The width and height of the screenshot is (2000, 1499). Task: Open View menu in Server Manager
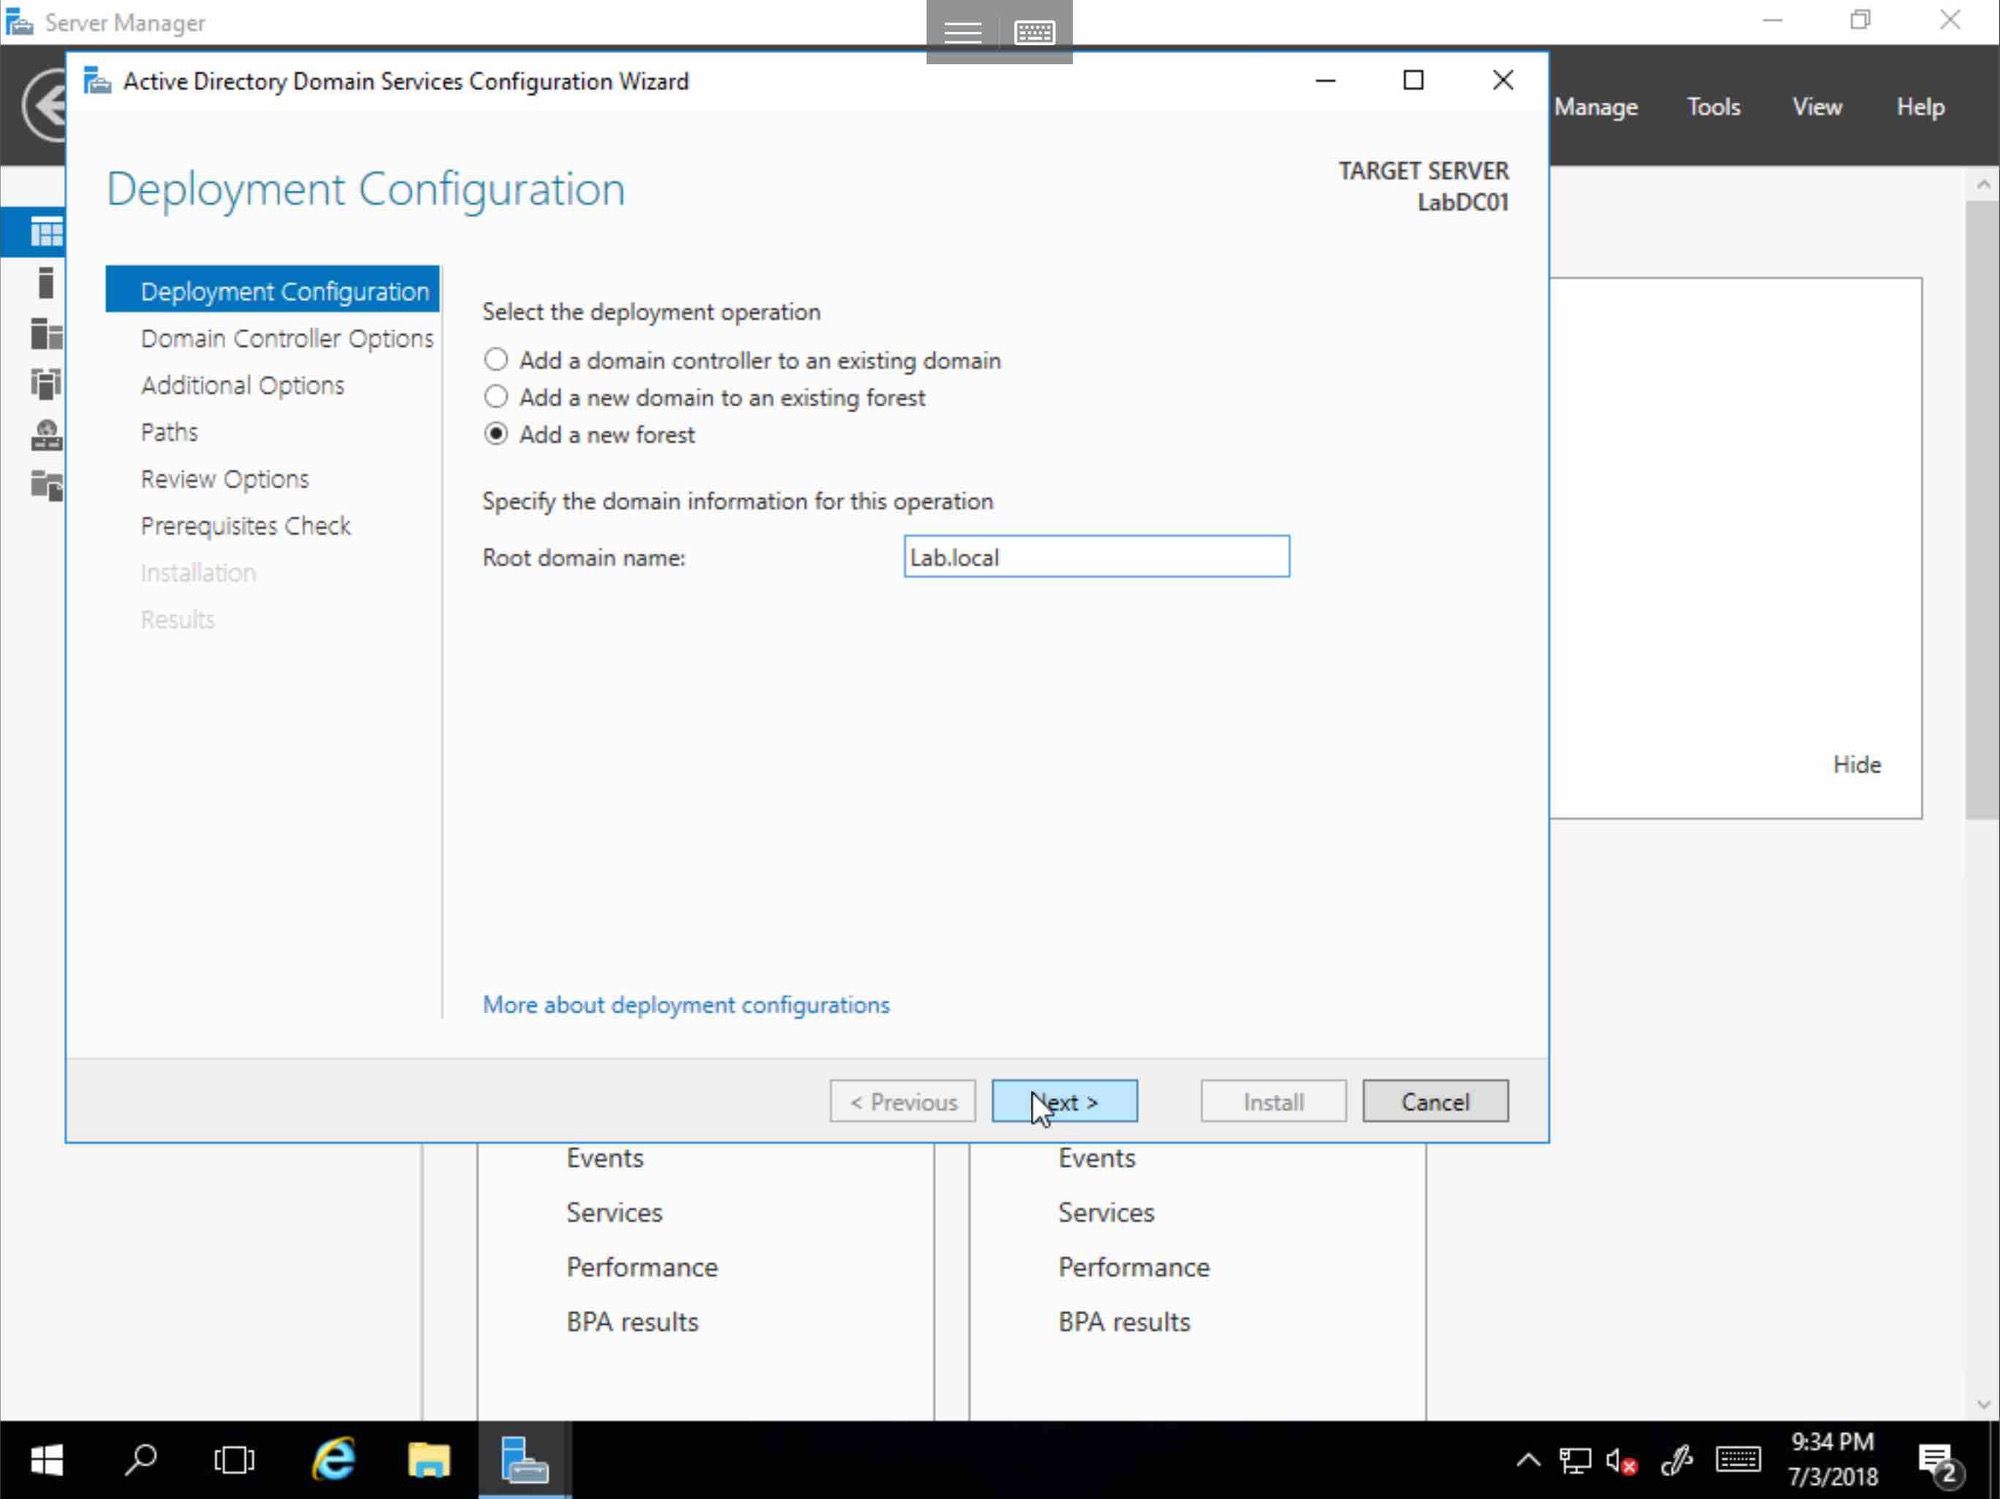tap(1816, 106)
